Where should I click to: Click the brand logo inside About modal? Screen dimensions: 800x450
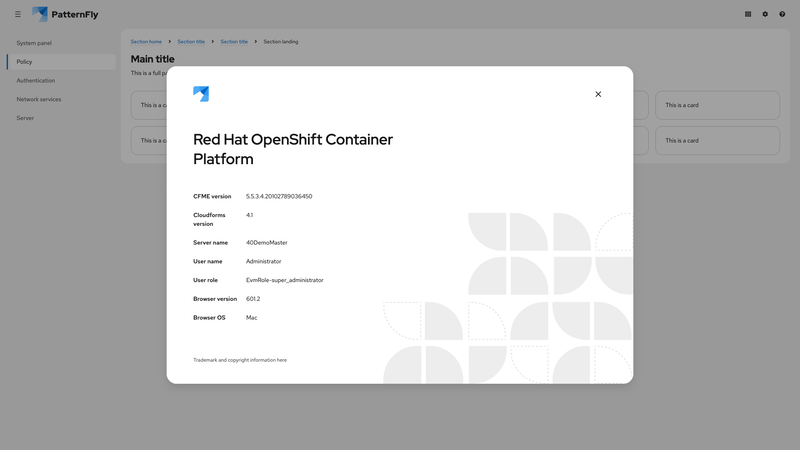201,94
